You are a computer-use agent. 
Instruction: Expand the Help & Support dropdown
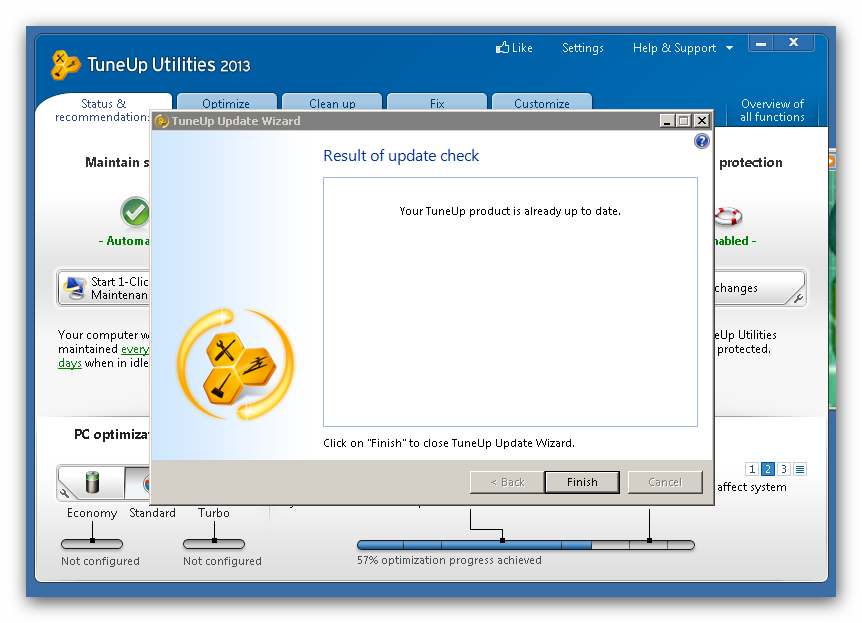click(x=682, y=48)
